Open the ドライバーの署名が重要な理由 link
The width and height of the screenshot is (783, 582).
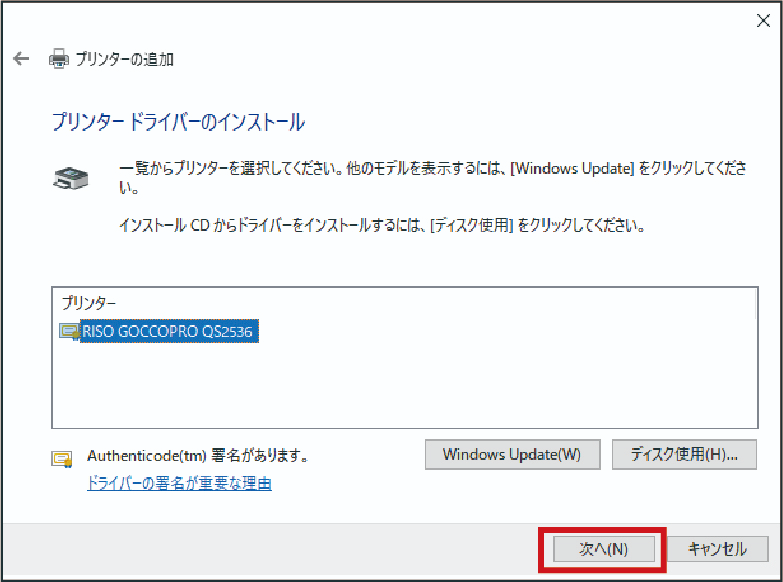tap(179, 484)
